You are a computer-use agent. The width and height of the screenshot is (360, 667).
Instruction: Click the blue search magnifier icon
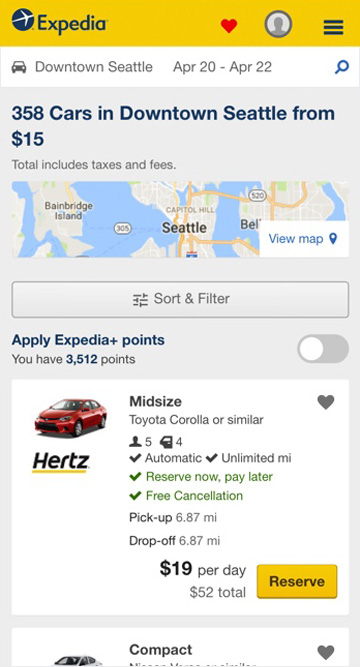[342, 67]
